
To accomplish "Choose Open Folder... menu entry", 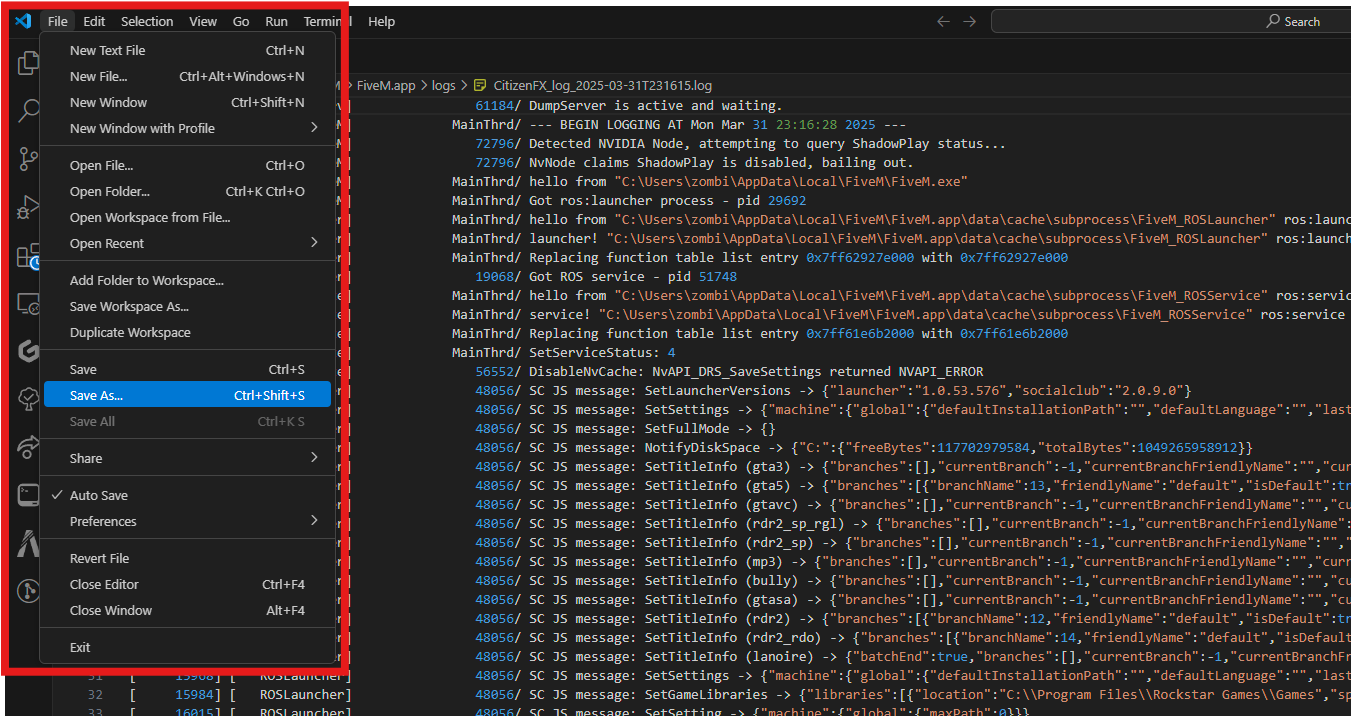I will coord(110,192).
